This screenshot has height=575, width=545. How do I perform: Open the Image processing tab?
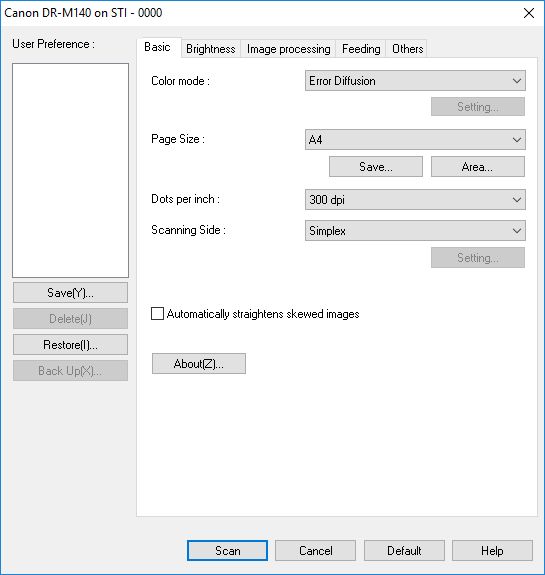(288, 49)
